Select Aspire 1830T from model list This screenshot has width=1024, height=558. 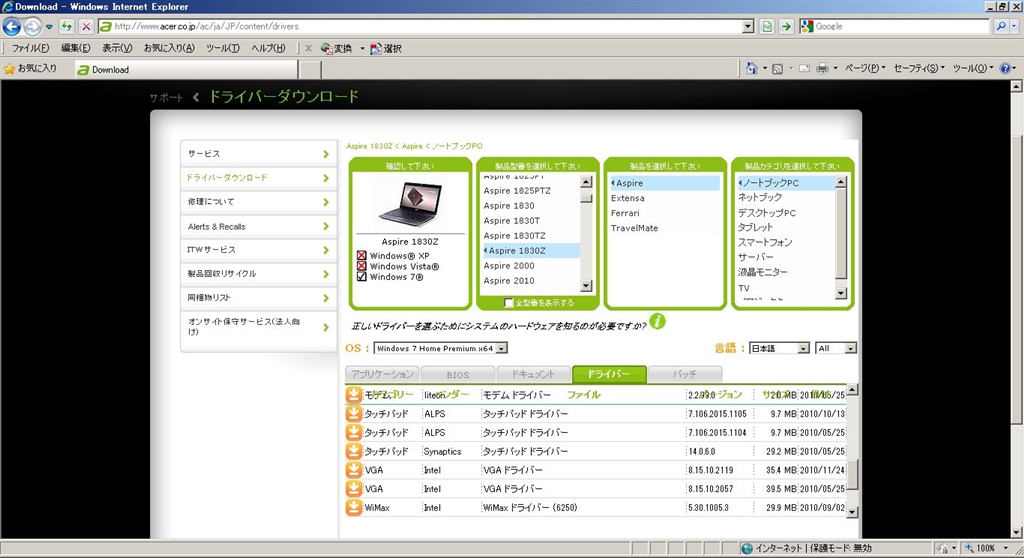(x=512, y=220)
